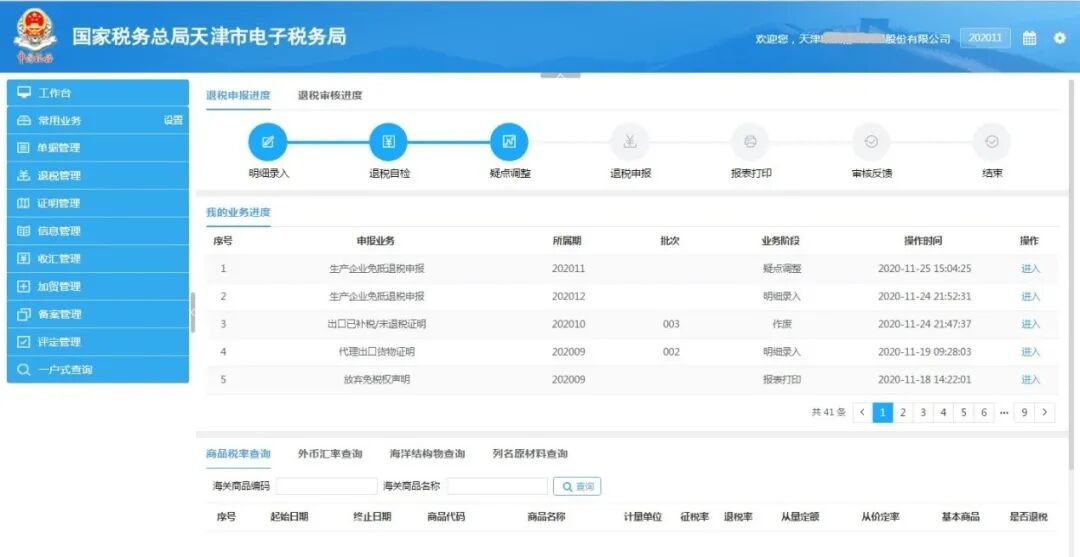
Task: Click the 退税率 column header
Action: tap(738, 516)
